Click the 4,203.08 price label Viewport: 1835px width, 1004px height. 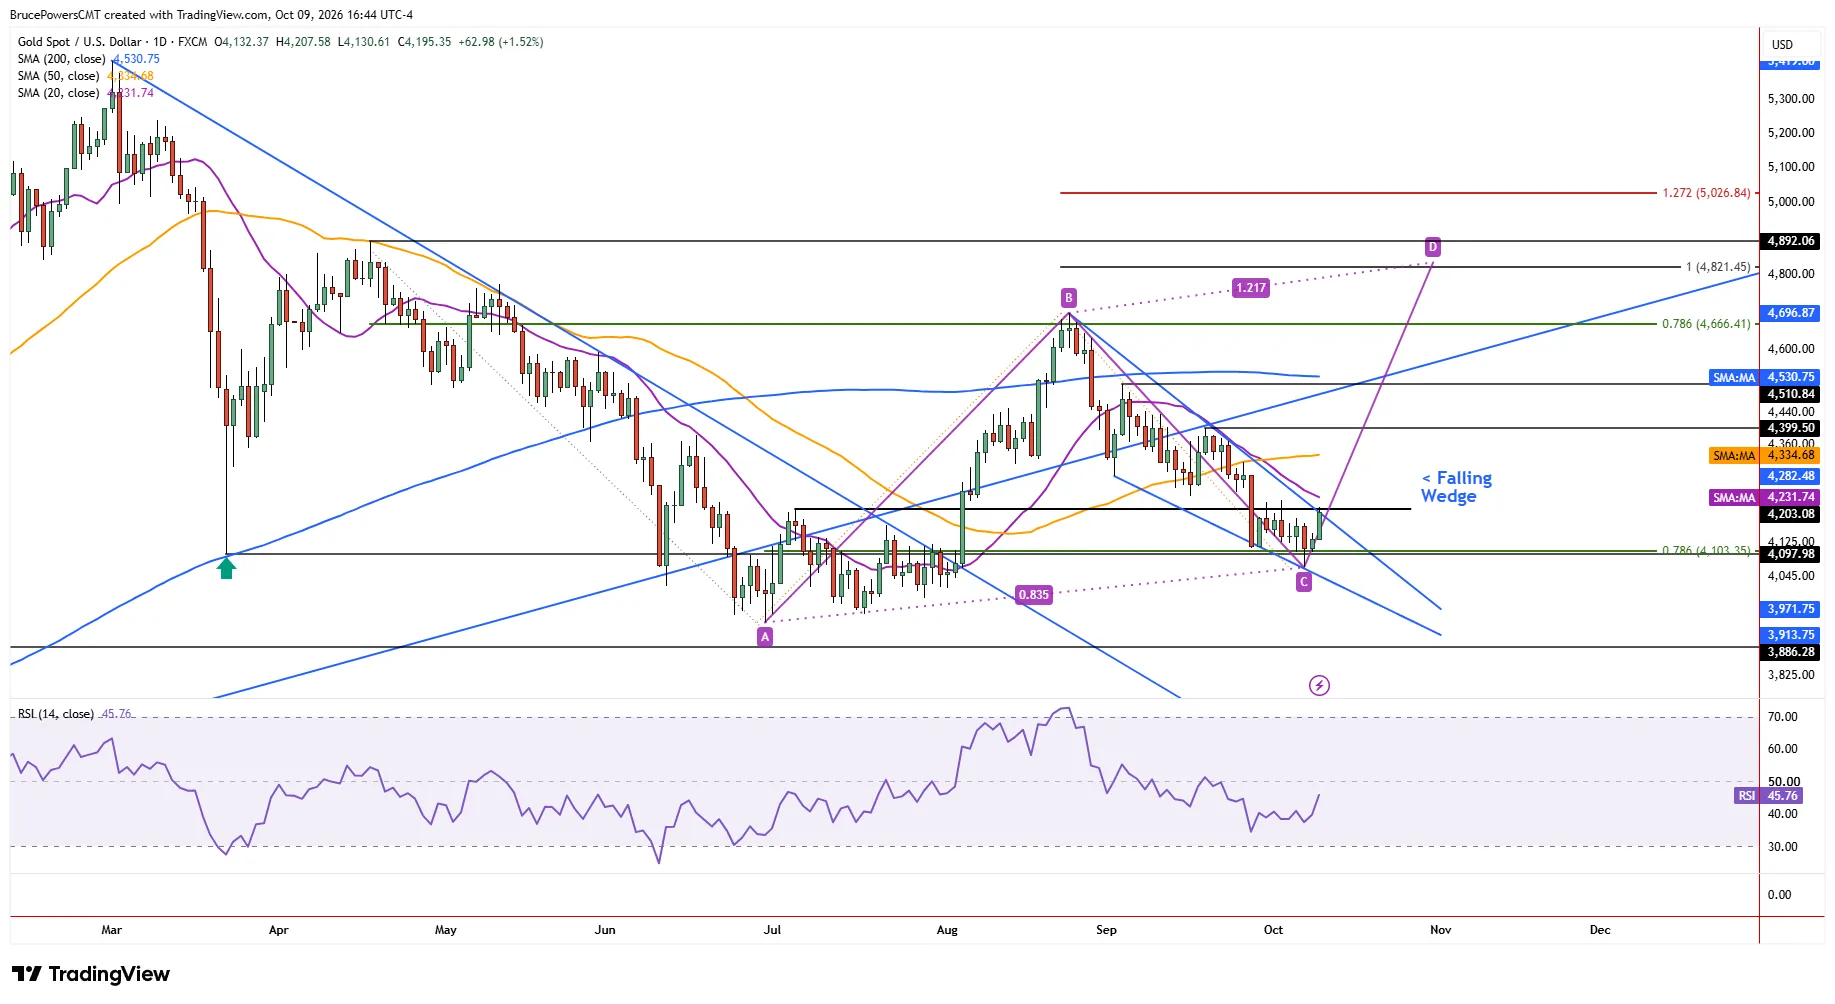click(x=1790, y=514)
